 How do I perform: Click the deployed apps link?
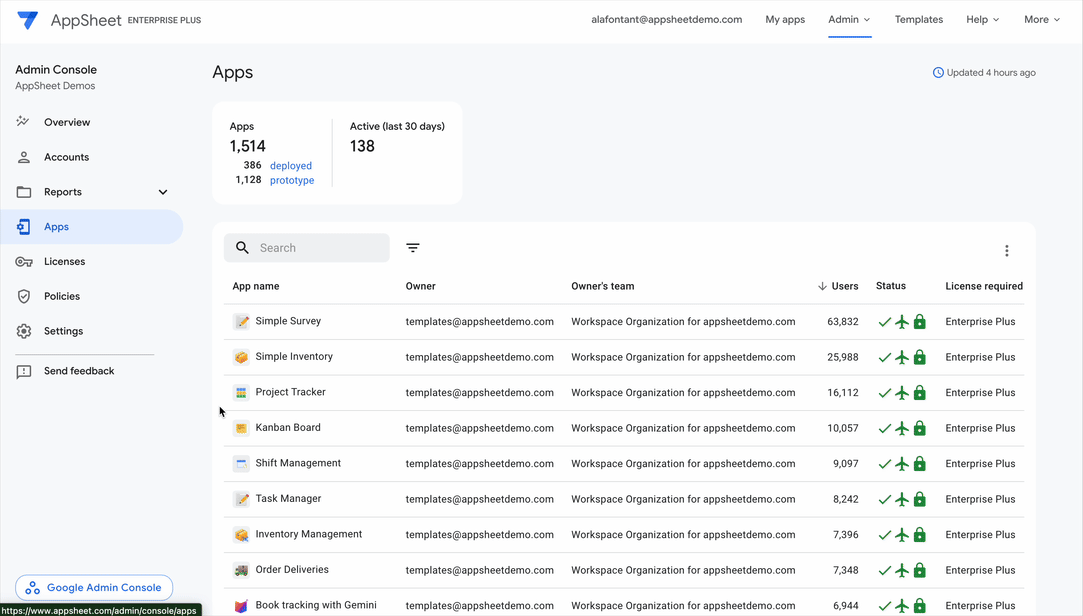291,166
